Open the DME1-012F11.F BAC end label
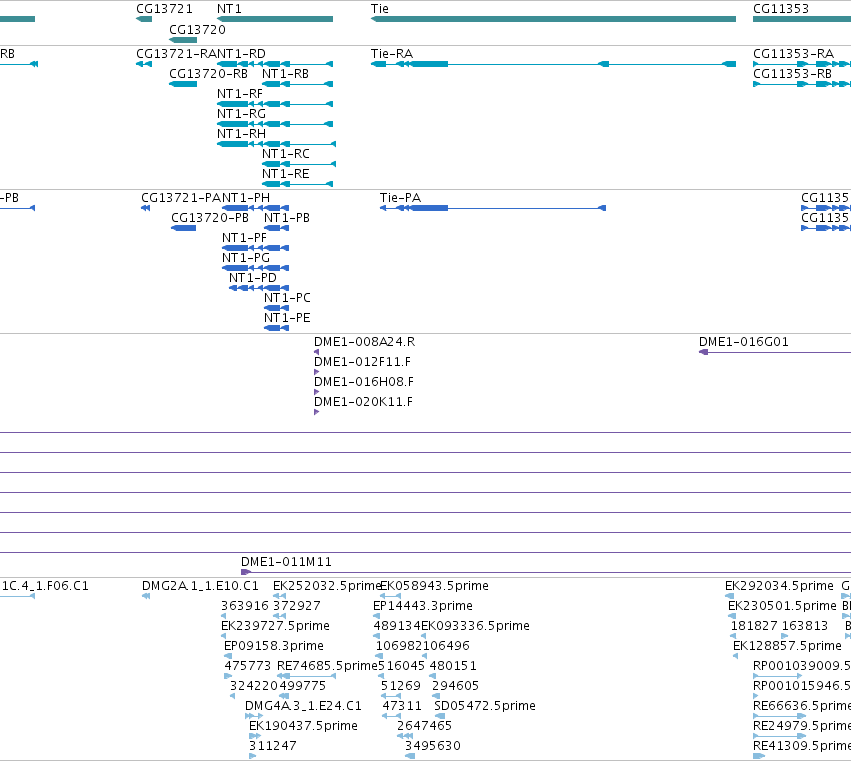 (362, 363)
